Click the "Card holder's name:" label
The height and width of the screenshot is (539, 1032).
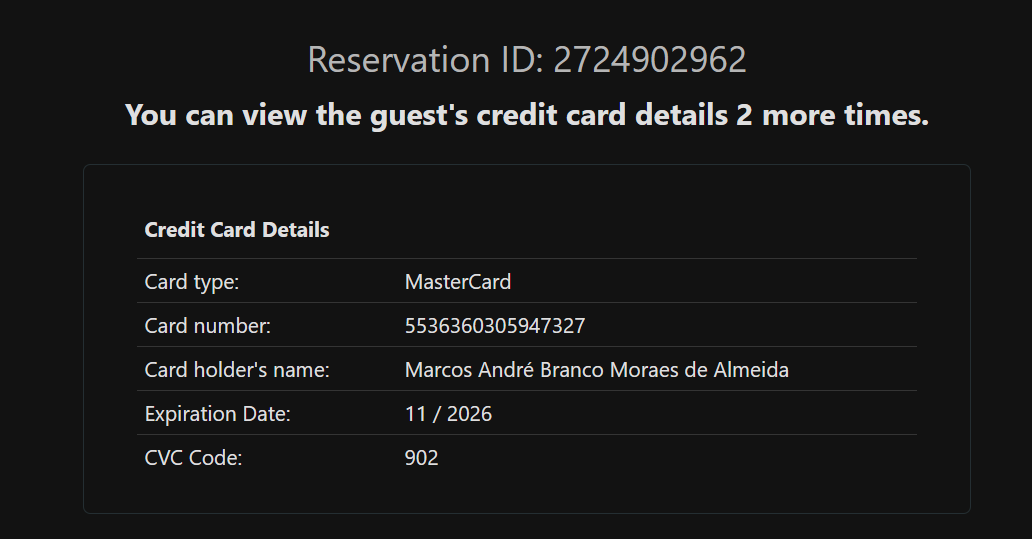pyautogui.click(x=237, y=370)
